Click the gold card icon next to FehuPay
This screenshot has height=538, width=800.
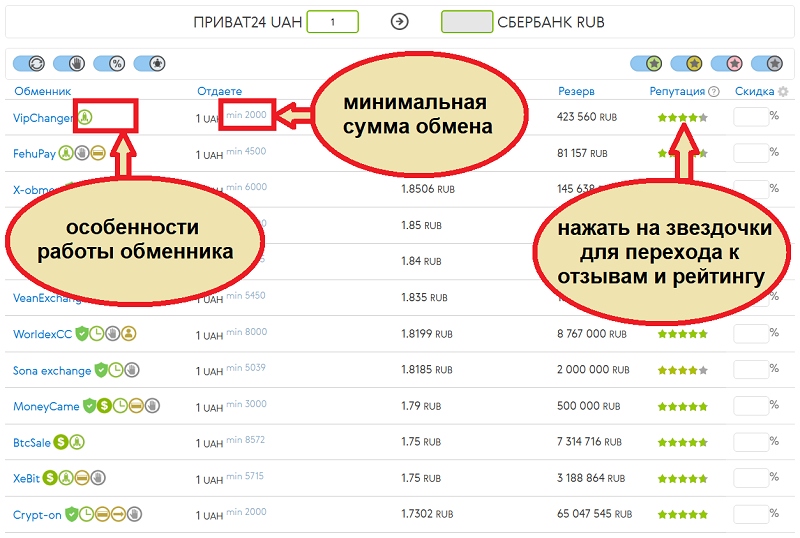98,153
